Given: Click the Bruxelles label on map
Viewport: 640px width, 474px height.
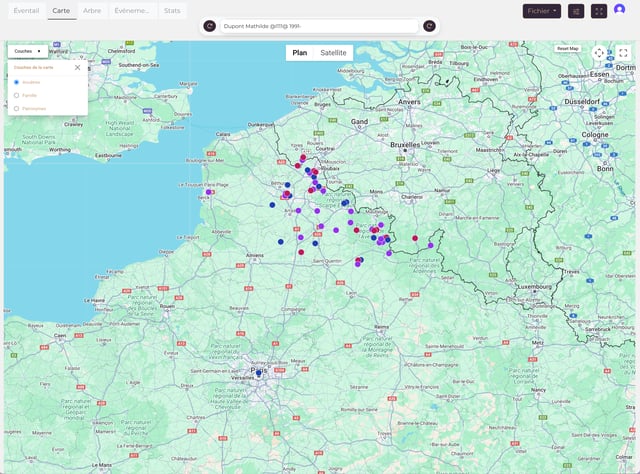Looking at the screenshot, I should click(405, 145).
